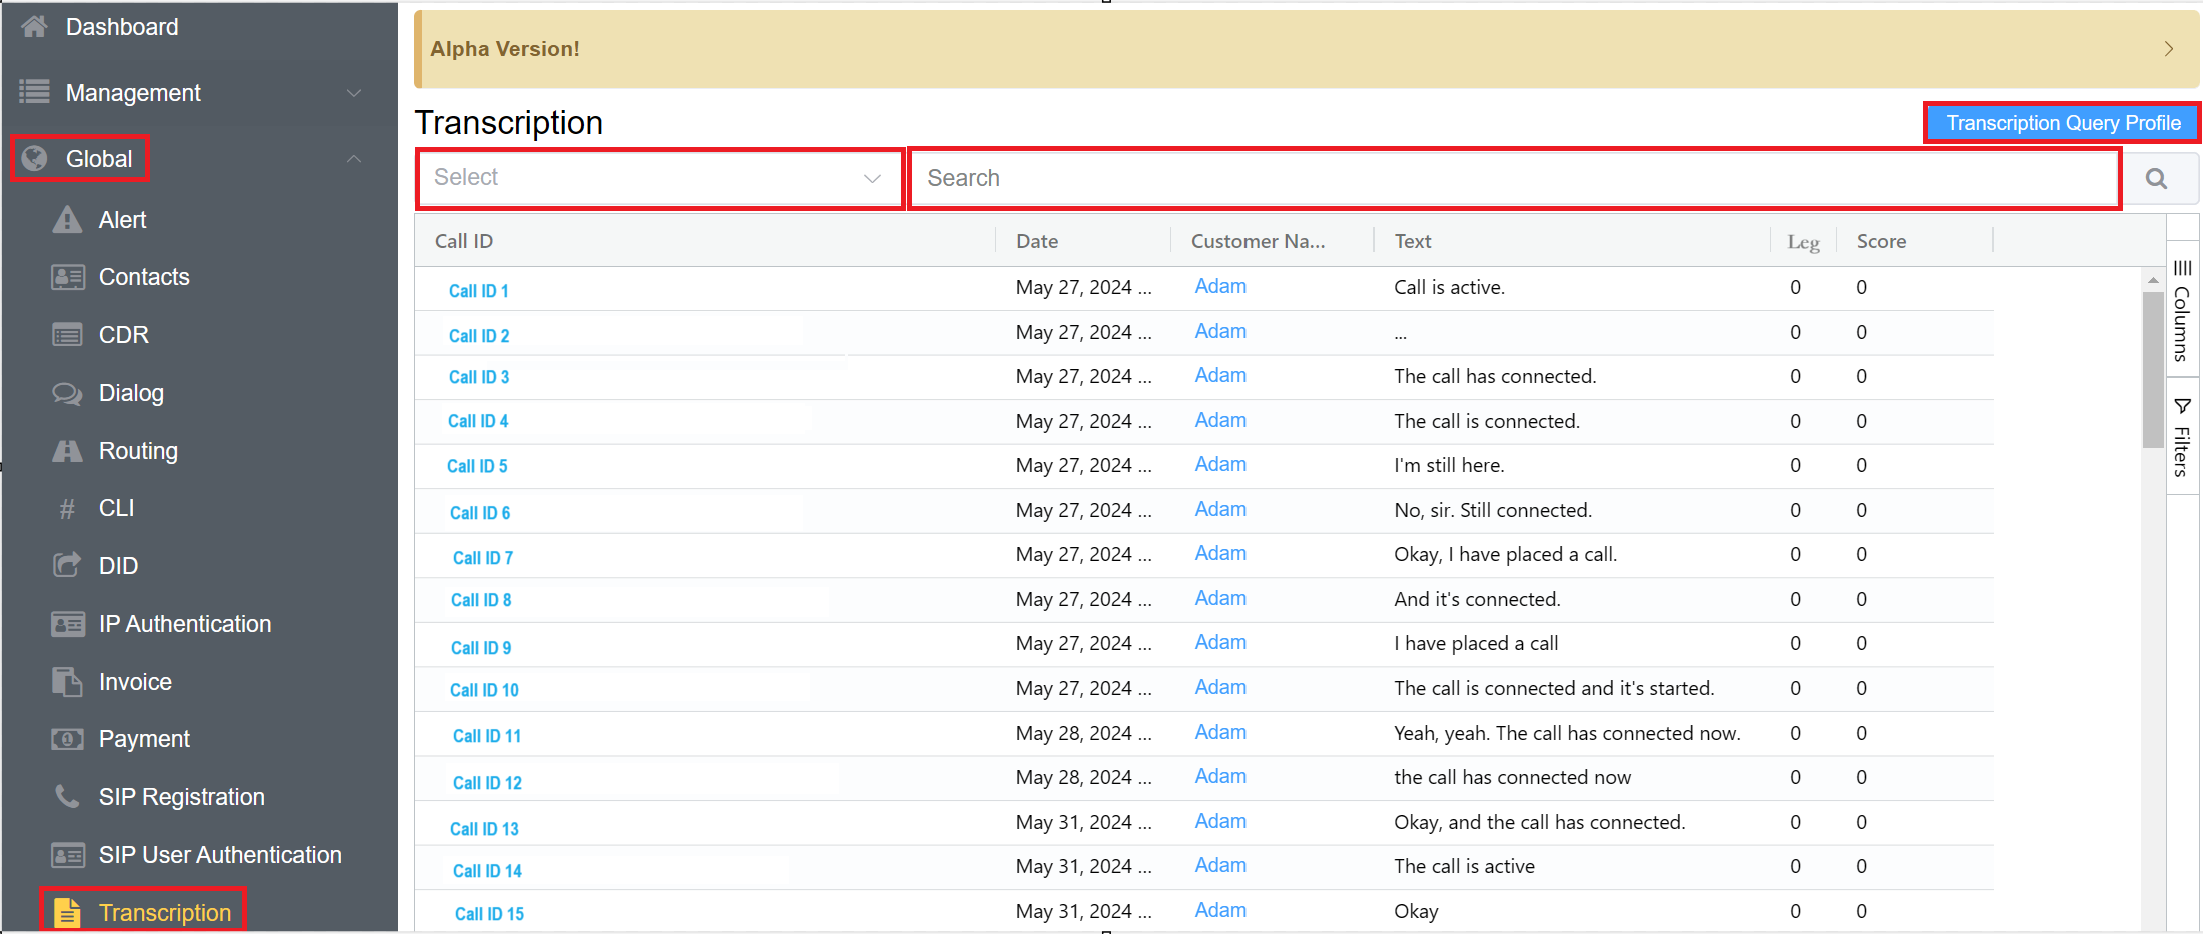Open the Call ID 7 link
This screenshot has height=934, width=2203.
tap(482, 558)
